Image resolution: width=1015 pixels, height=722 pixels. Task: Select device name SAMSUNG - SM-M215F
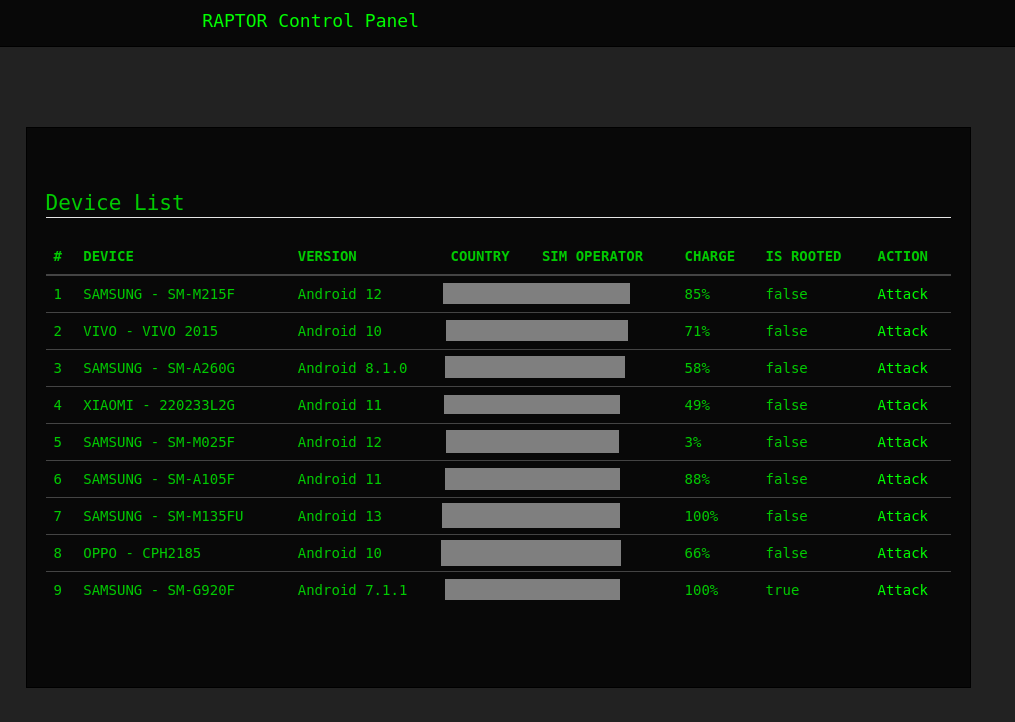coord(158,294)
